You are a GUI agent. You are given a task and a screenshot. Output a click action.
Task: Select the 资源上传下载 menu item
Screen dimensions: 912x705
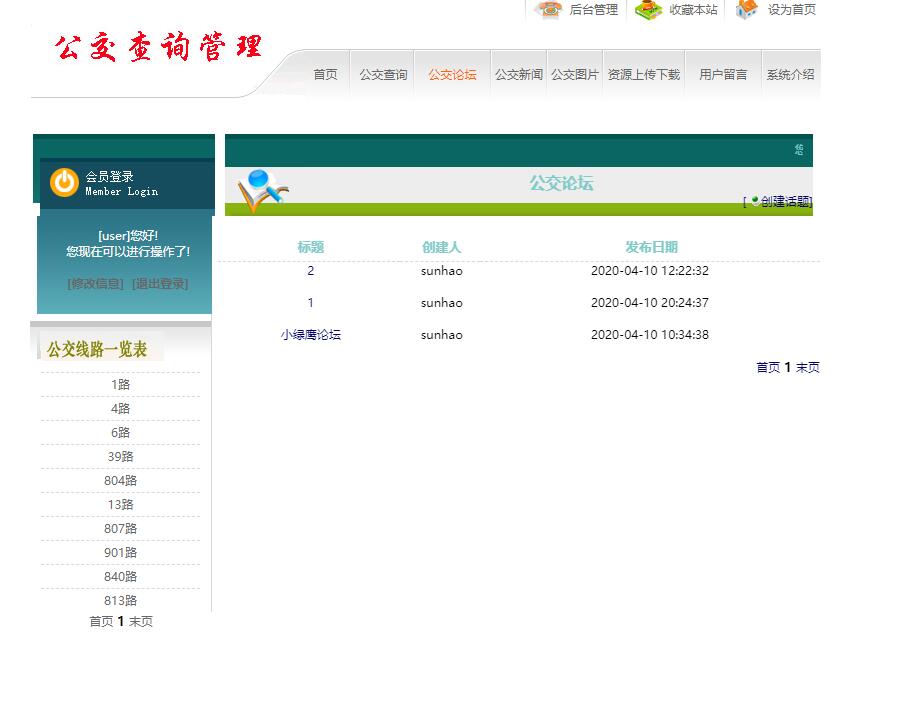click(643, 72)
